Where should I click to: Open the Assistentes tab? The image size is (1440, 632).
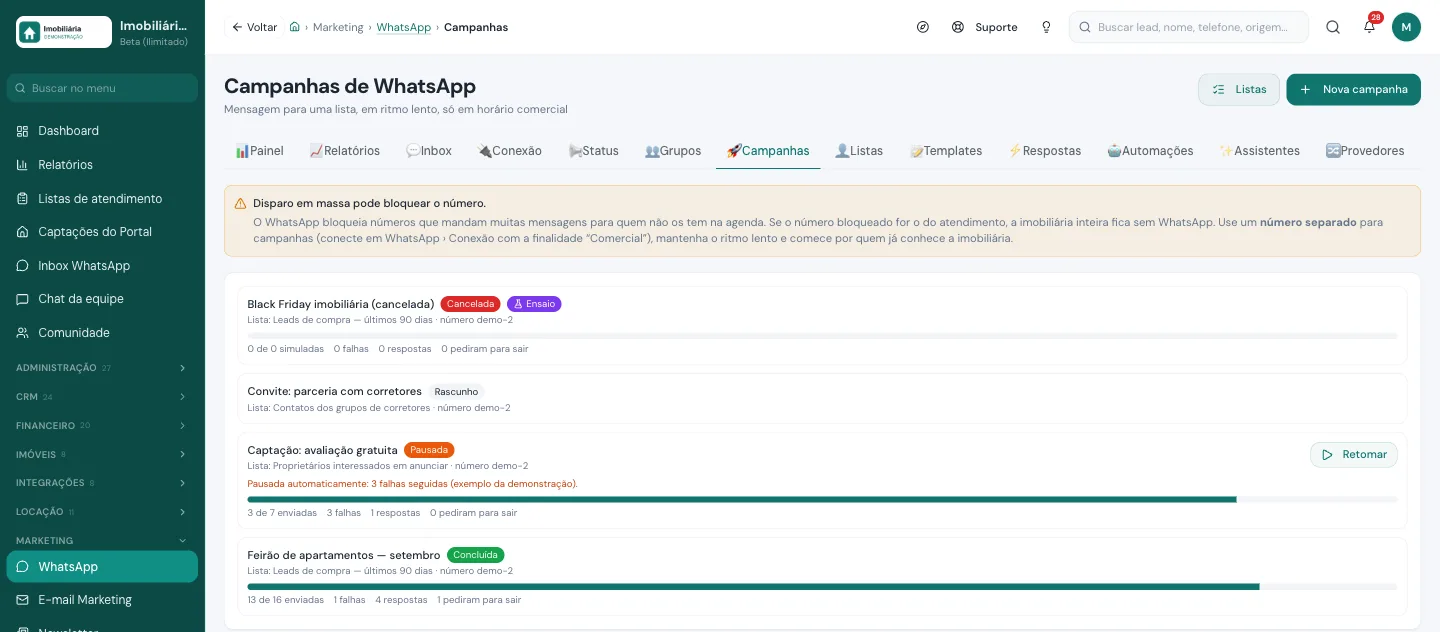pos(1259,151)
